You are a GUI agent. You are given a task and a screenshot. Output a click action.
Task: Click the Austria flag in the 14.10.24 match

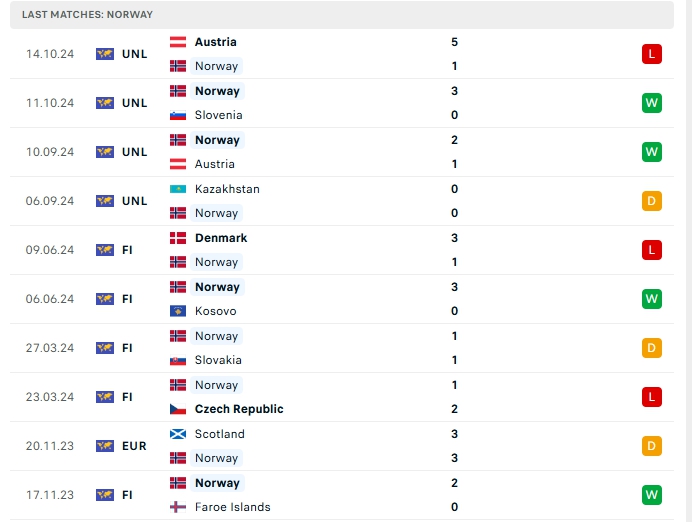[x=178, y=42]
